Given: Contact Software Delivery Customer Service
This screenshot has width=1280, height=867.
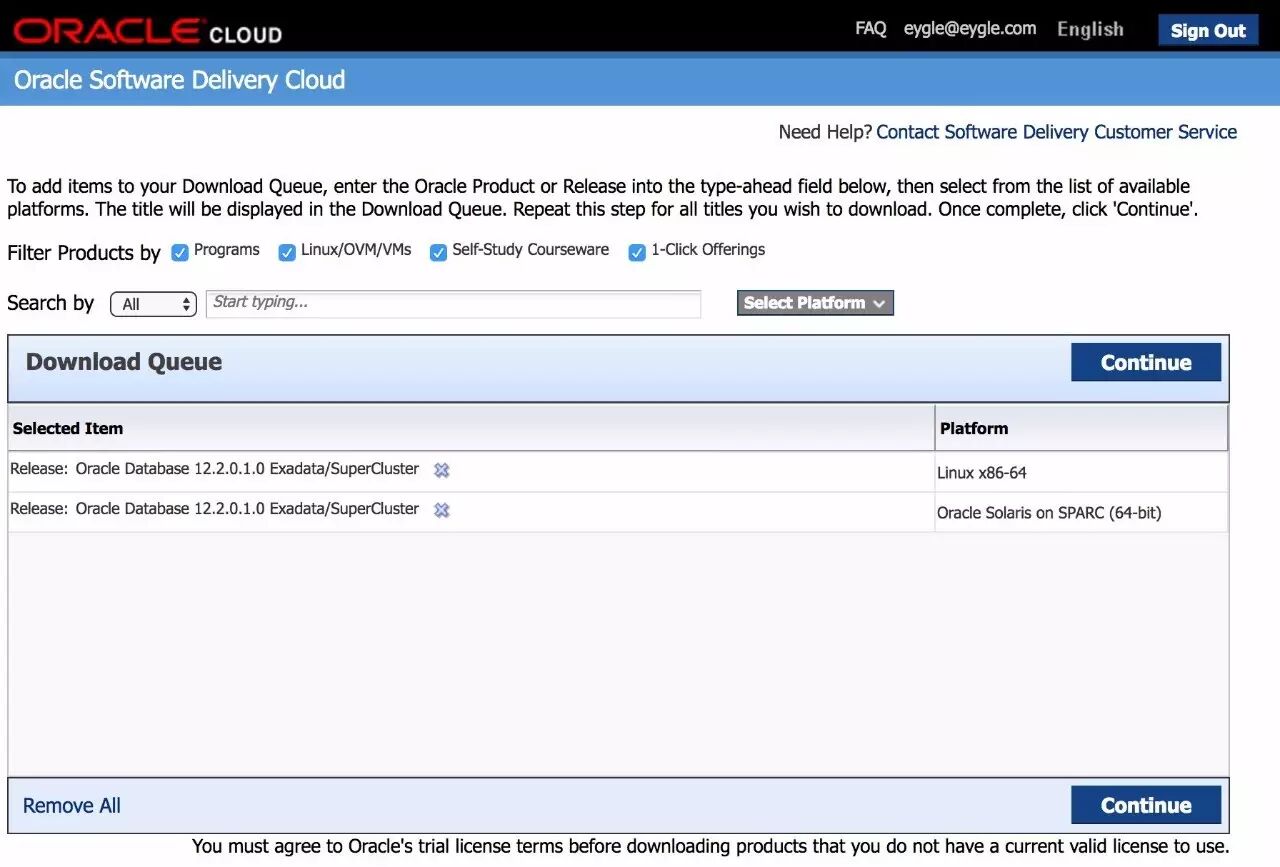Looking at the screenshot, I should coord(1057,132).
